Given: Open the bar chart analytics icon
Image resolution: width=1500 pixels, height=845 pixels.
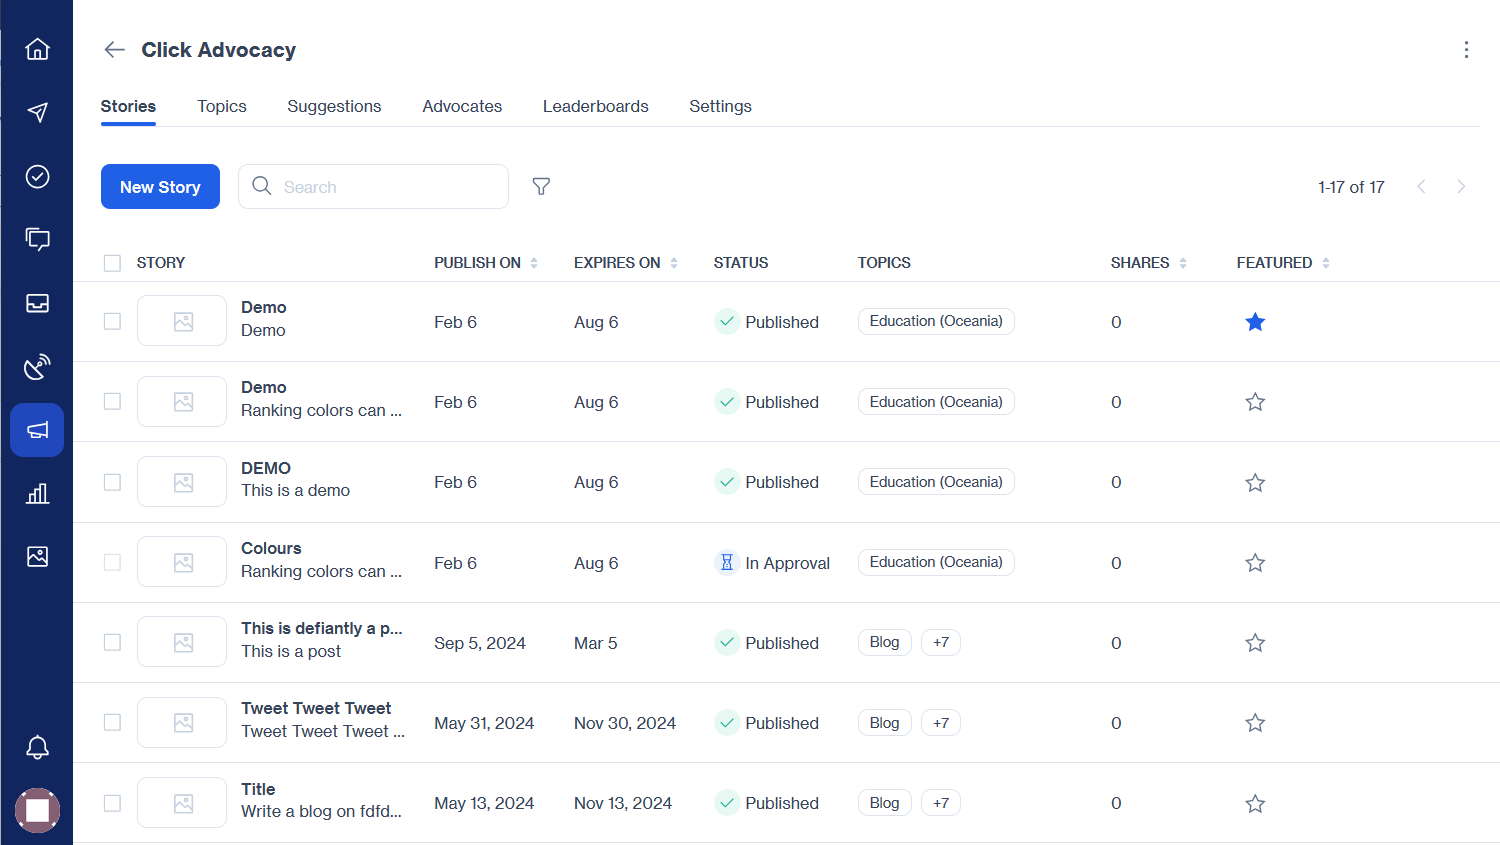Looking at the screenshot, I should click(37, 493).
